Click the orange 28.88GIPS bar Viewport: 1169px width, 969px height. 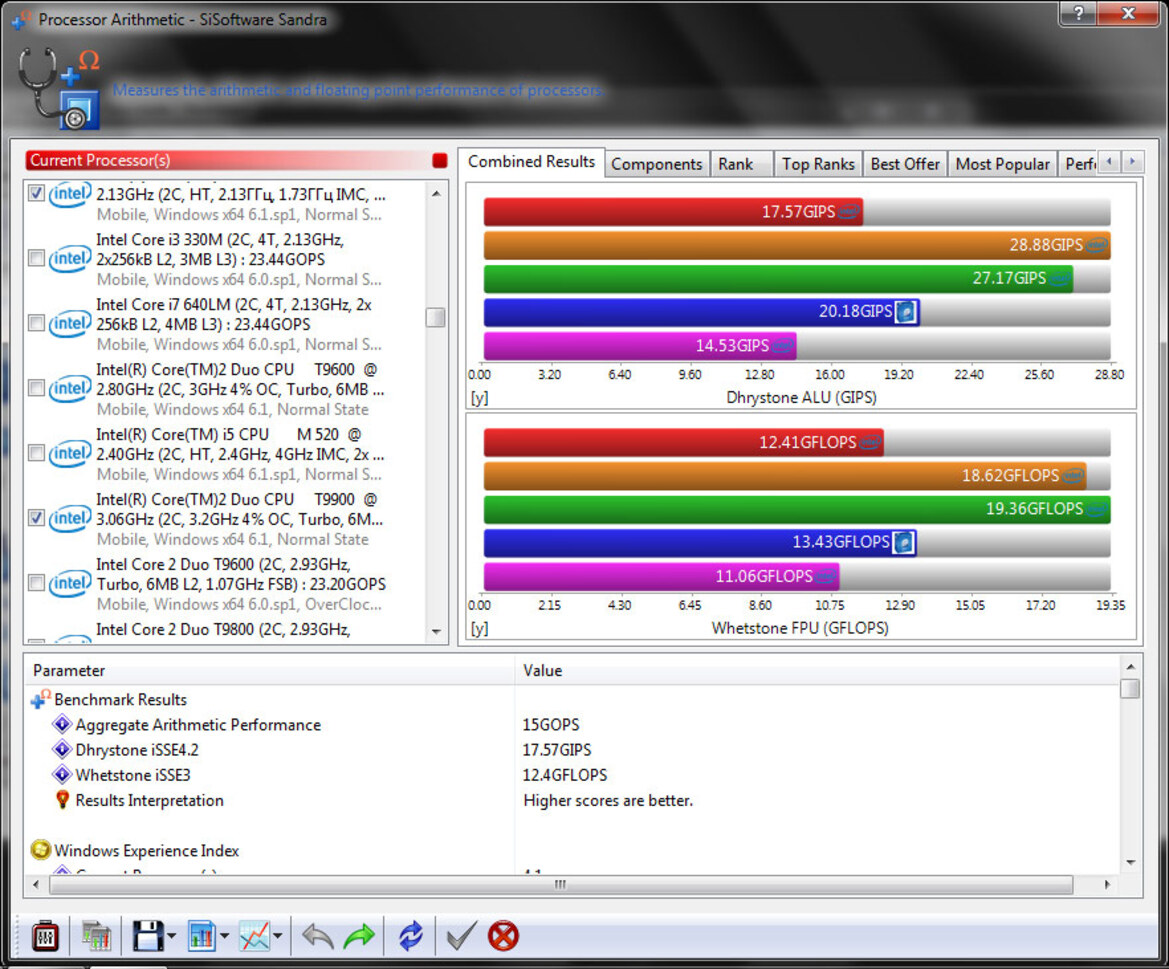[x=797, y=245]
